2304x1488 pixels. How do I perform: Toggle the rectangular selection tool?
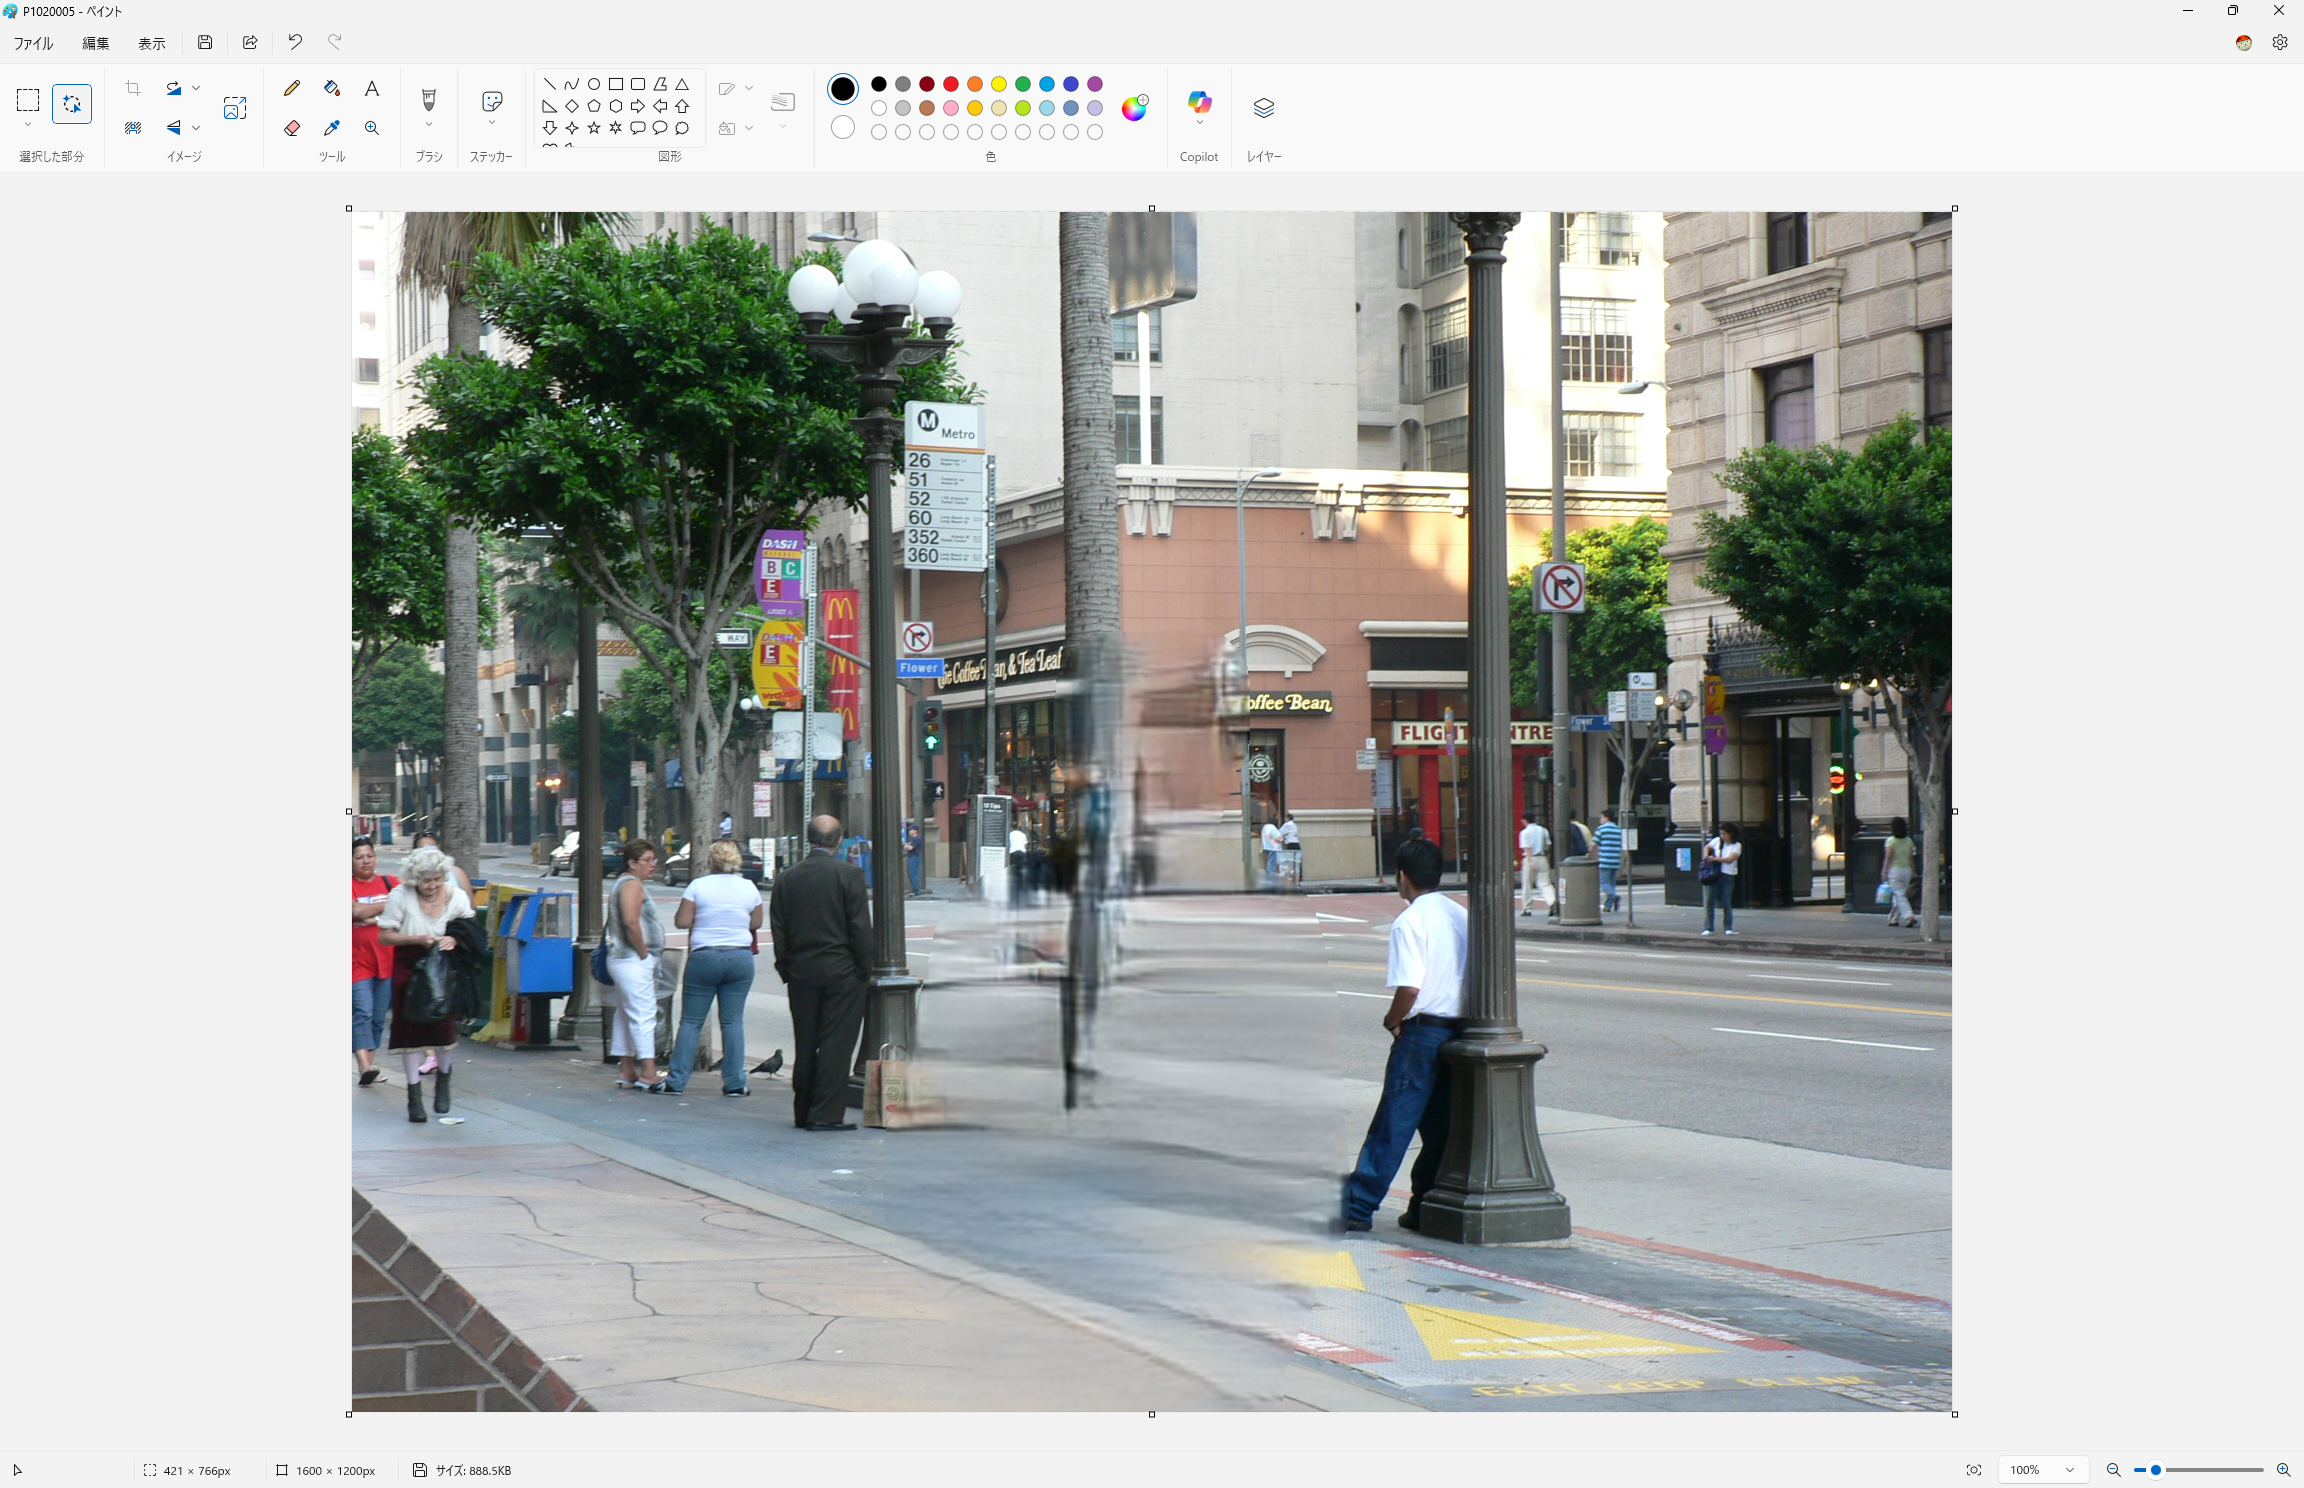click(28, 100)
